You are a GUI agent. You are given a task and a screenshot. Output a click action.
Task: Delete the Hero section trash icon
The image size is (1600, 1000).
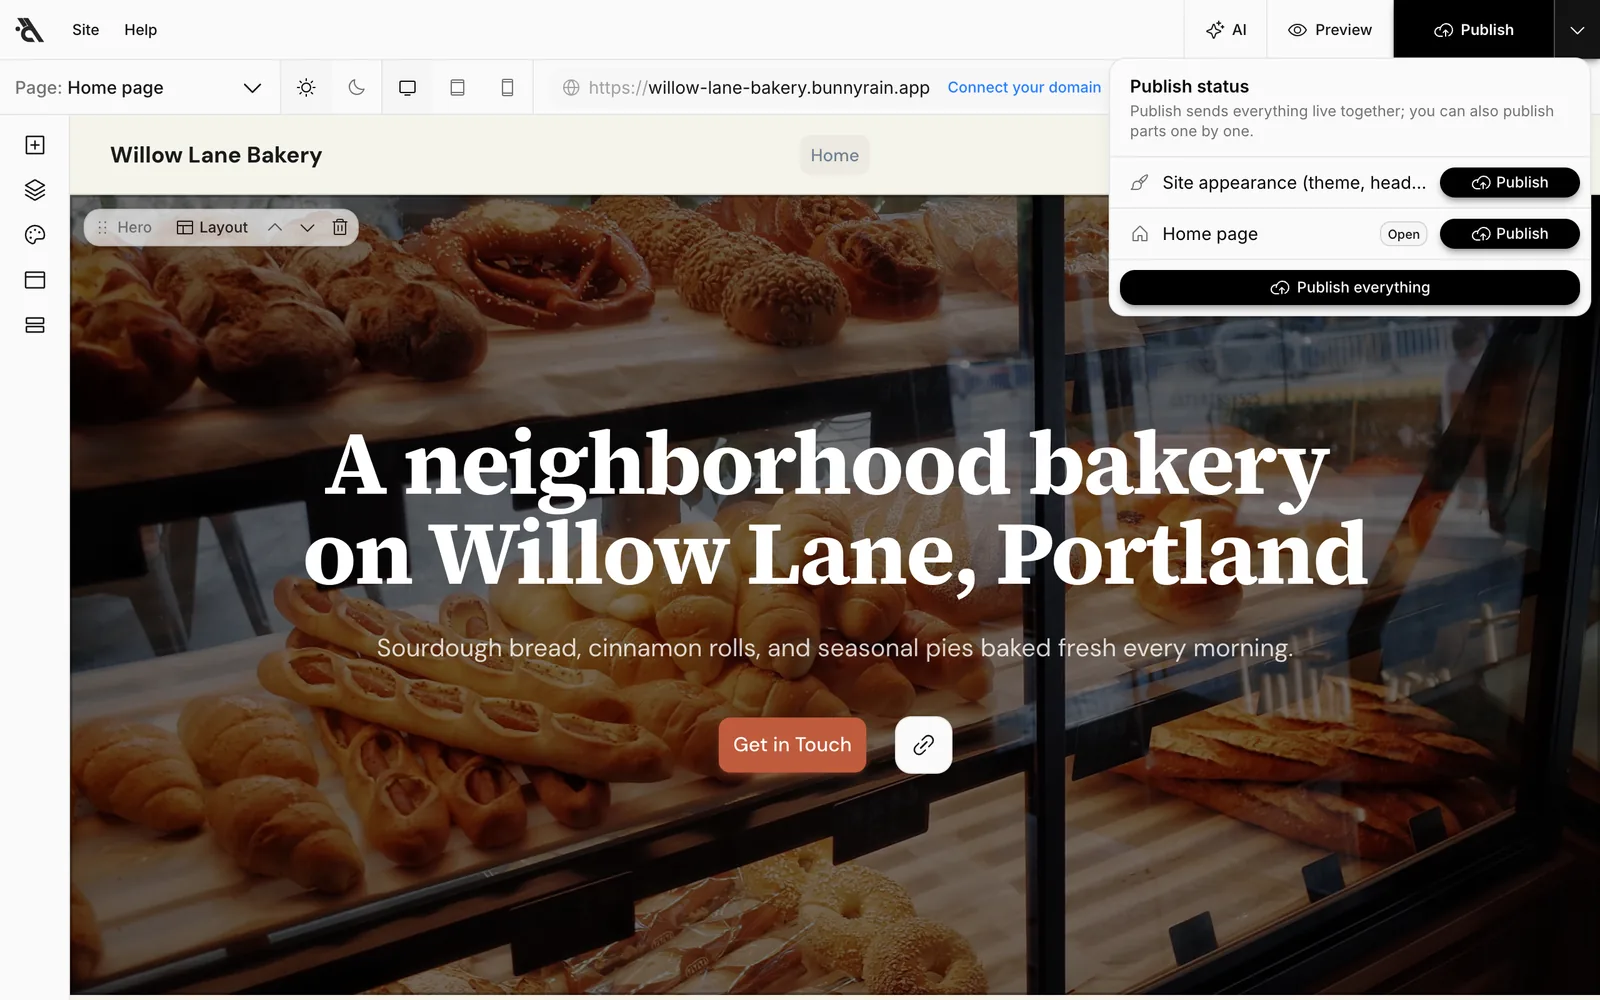340,228
